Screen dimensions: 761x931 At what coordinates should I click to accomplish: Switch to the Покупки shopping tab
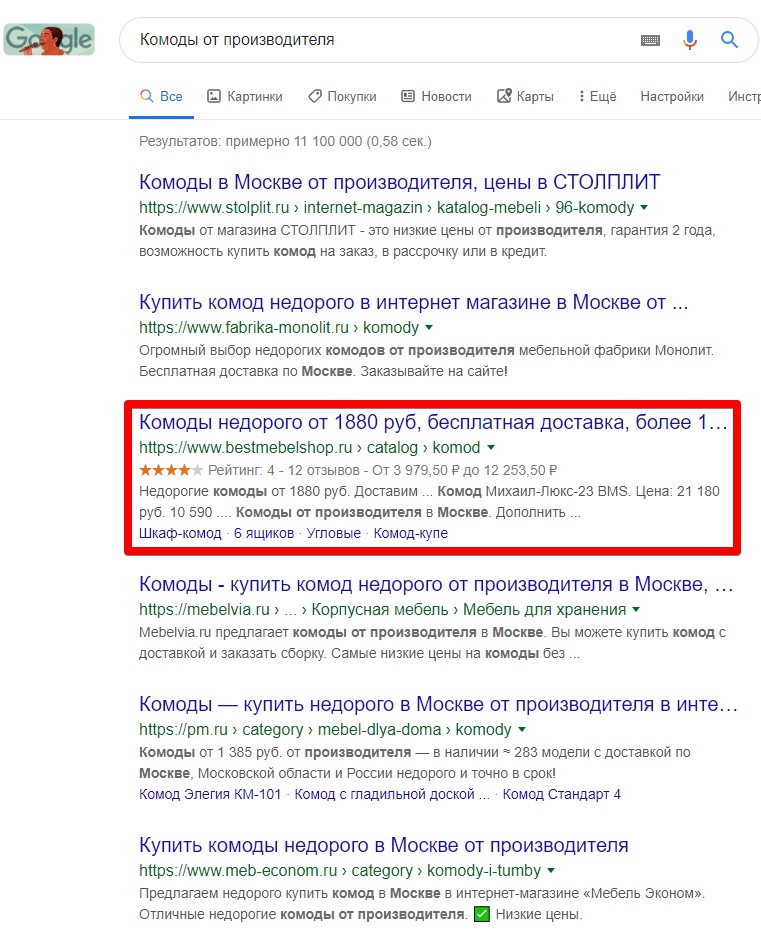click(x=342, y=96)
